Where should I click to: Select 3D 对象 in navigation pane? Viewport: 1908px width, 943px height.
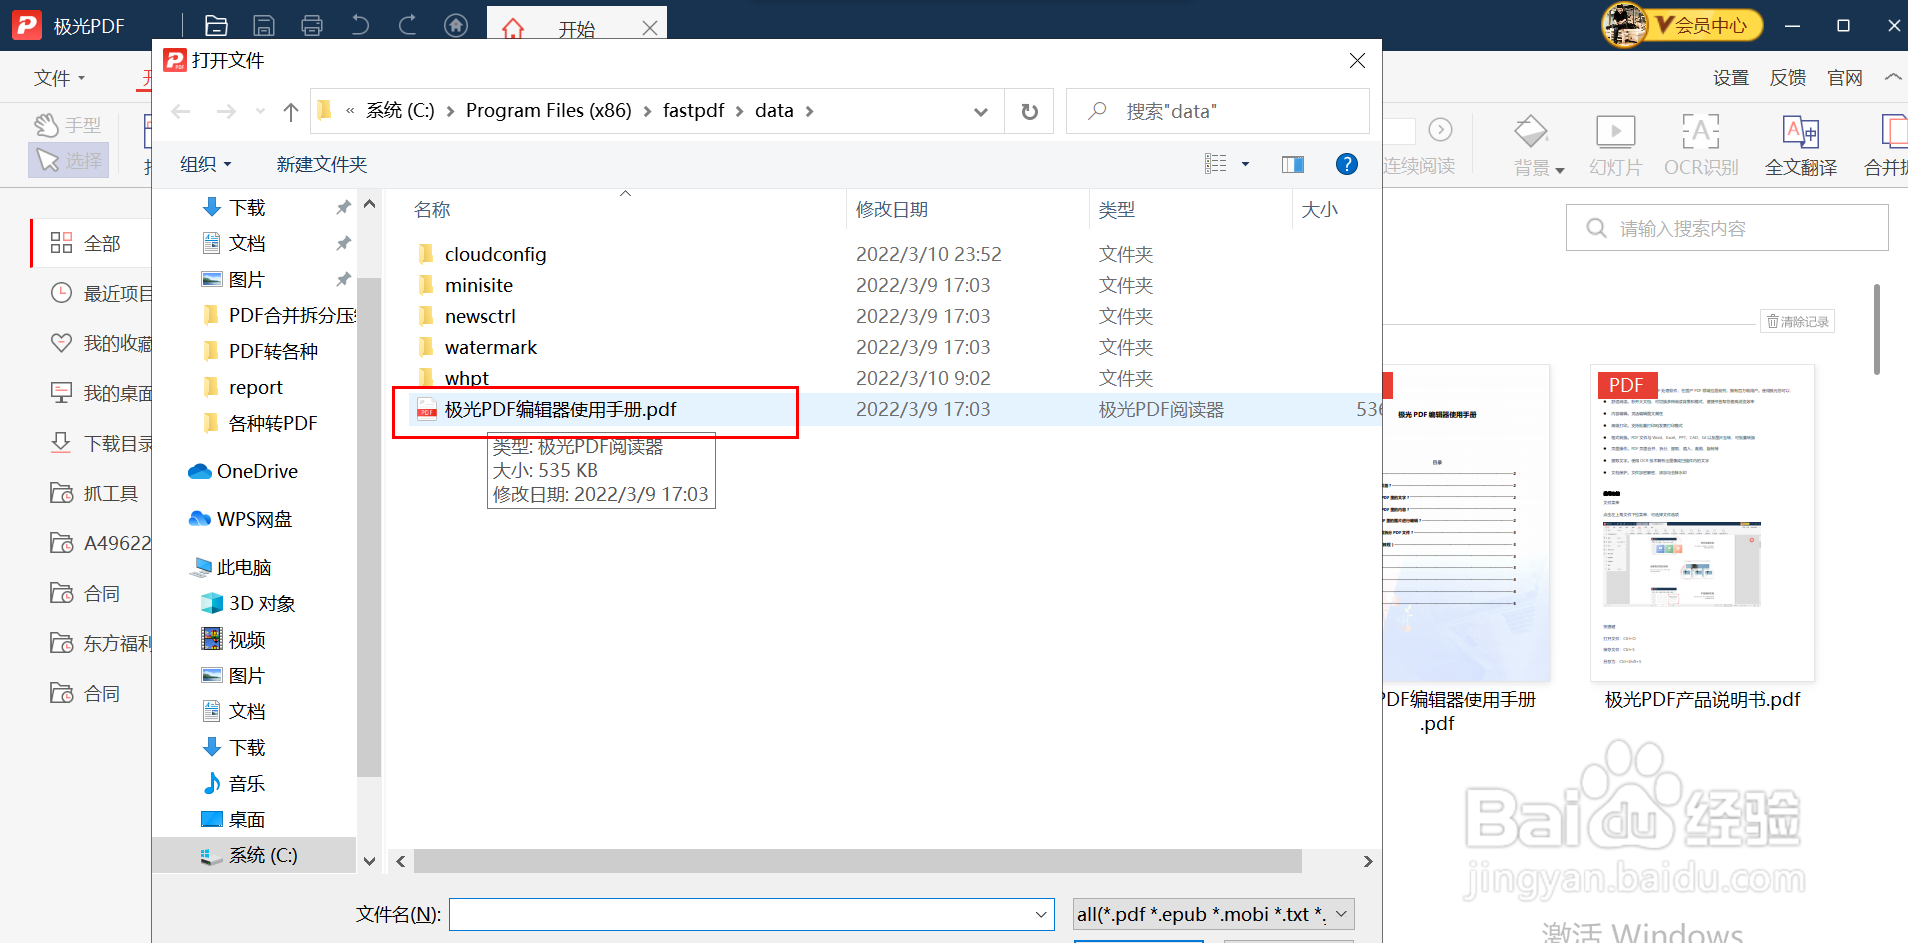coord(262,603)
